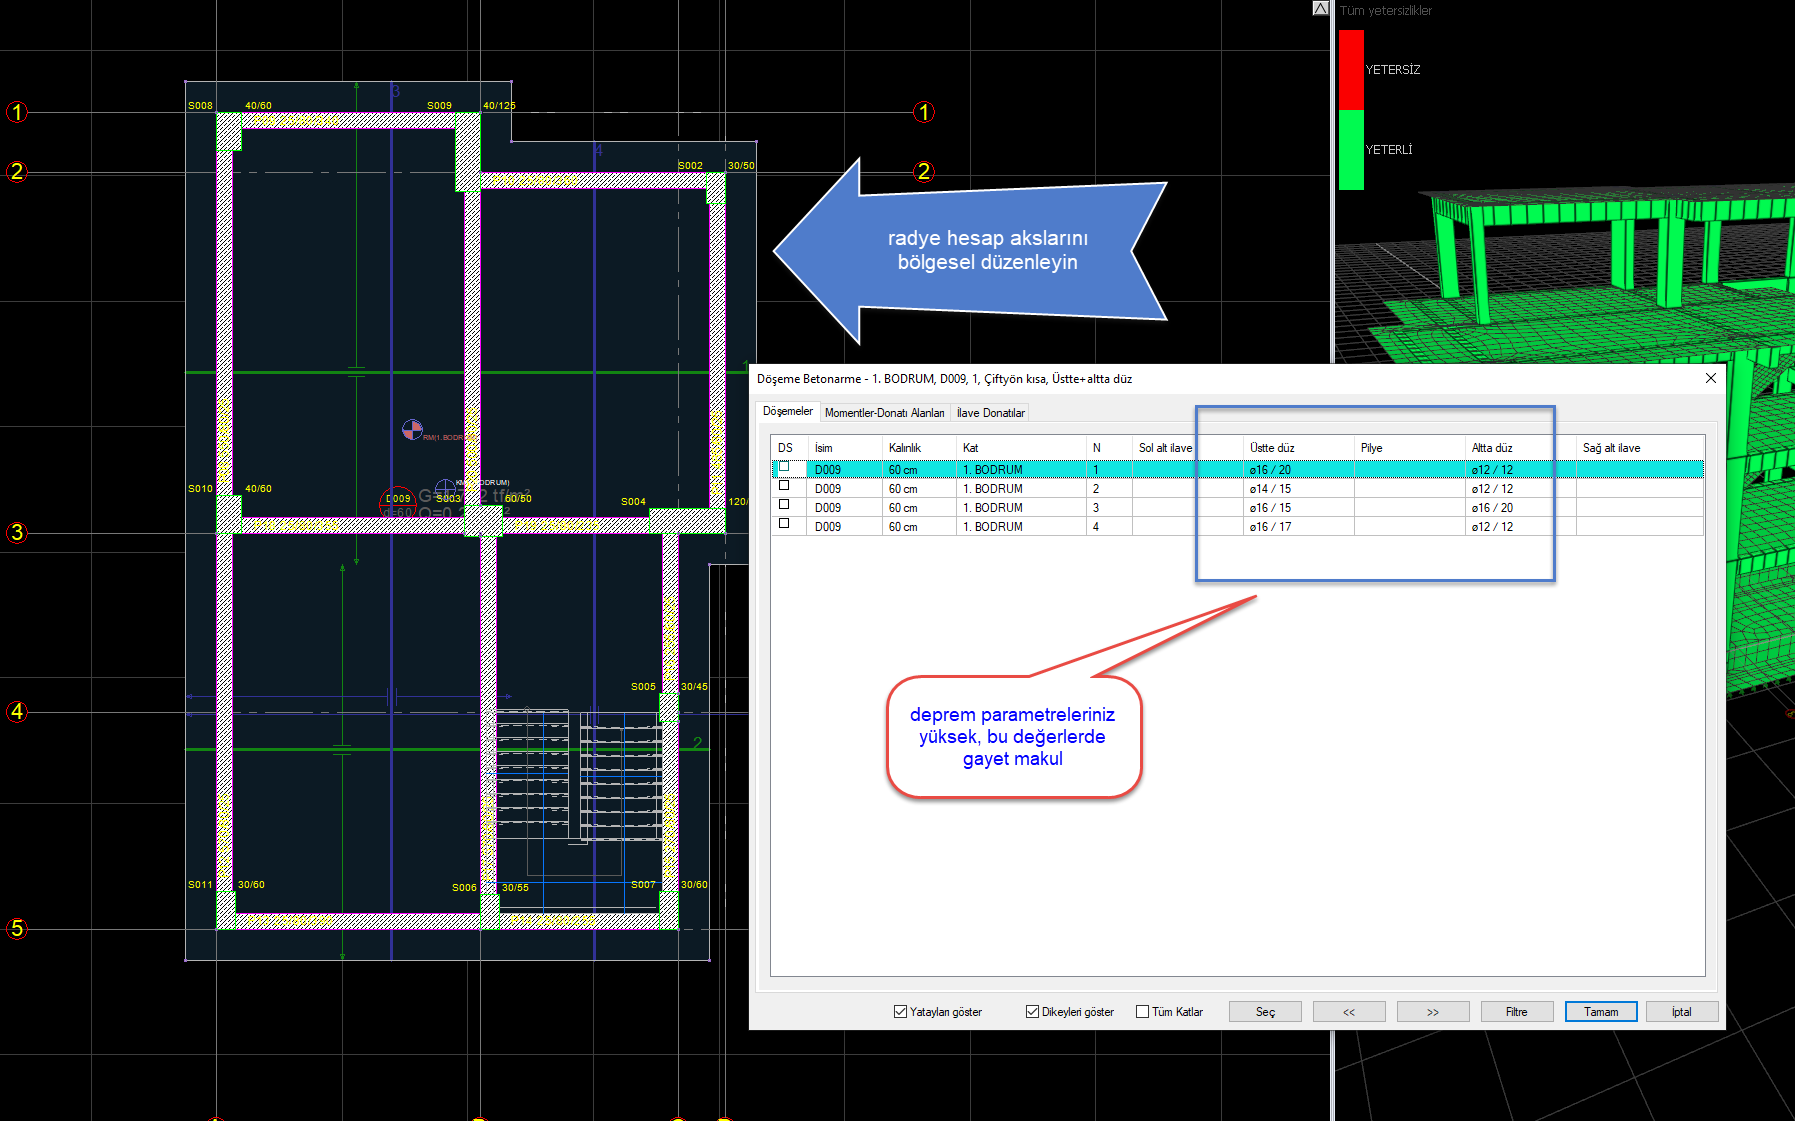Click the Altta düz column header
Image resolution: width=1795 pixels, height=1121 pixels.
(x=1521, y=448)
